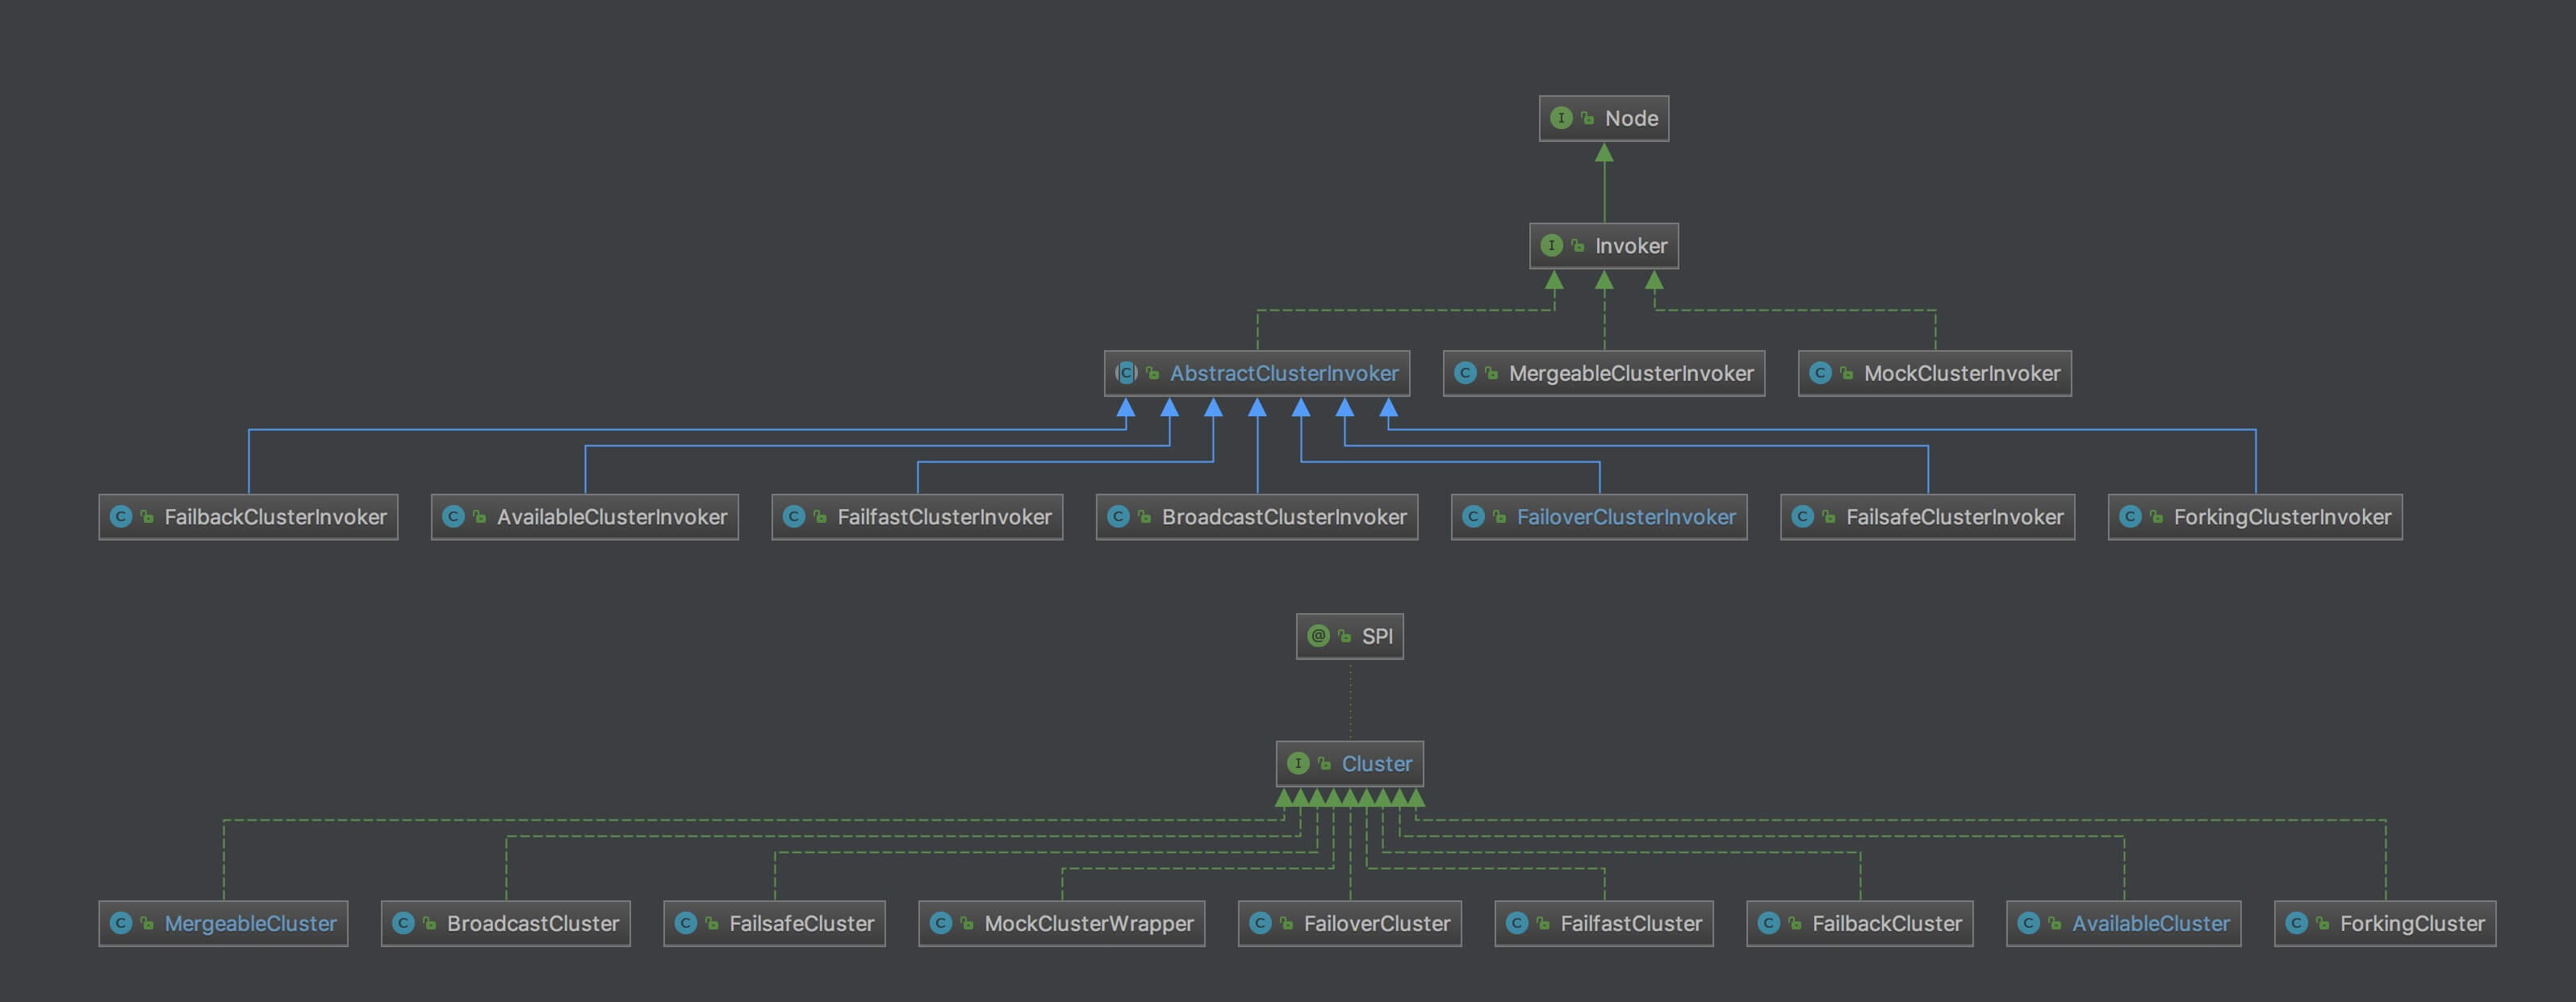This screenshot has width=2576, height=1002.
Task: Open the Cluster interface link label
Action: click(x=1377, y=764)
